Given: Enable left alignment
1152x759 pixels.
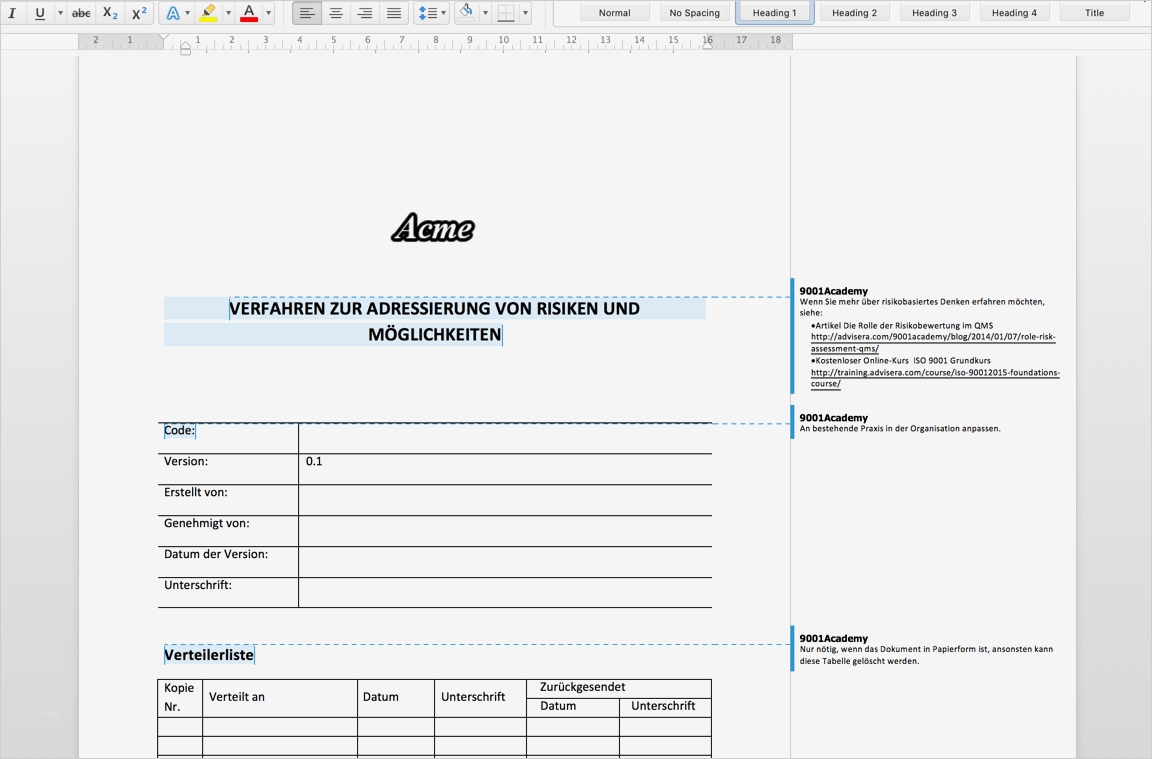Looking at the screenshot, I should pos(307,13).
